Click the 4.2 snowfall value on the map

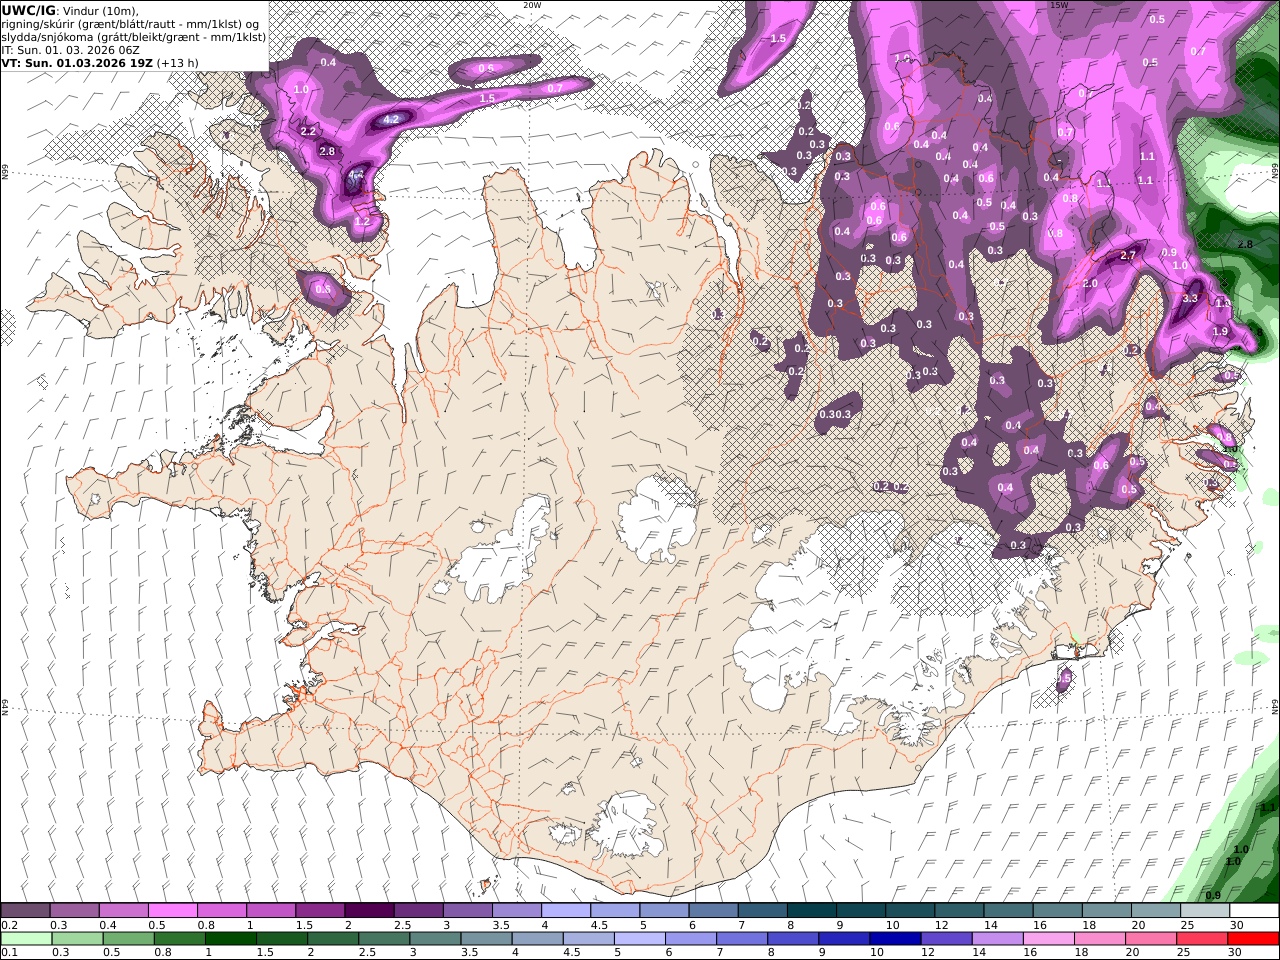click(392, 119)
